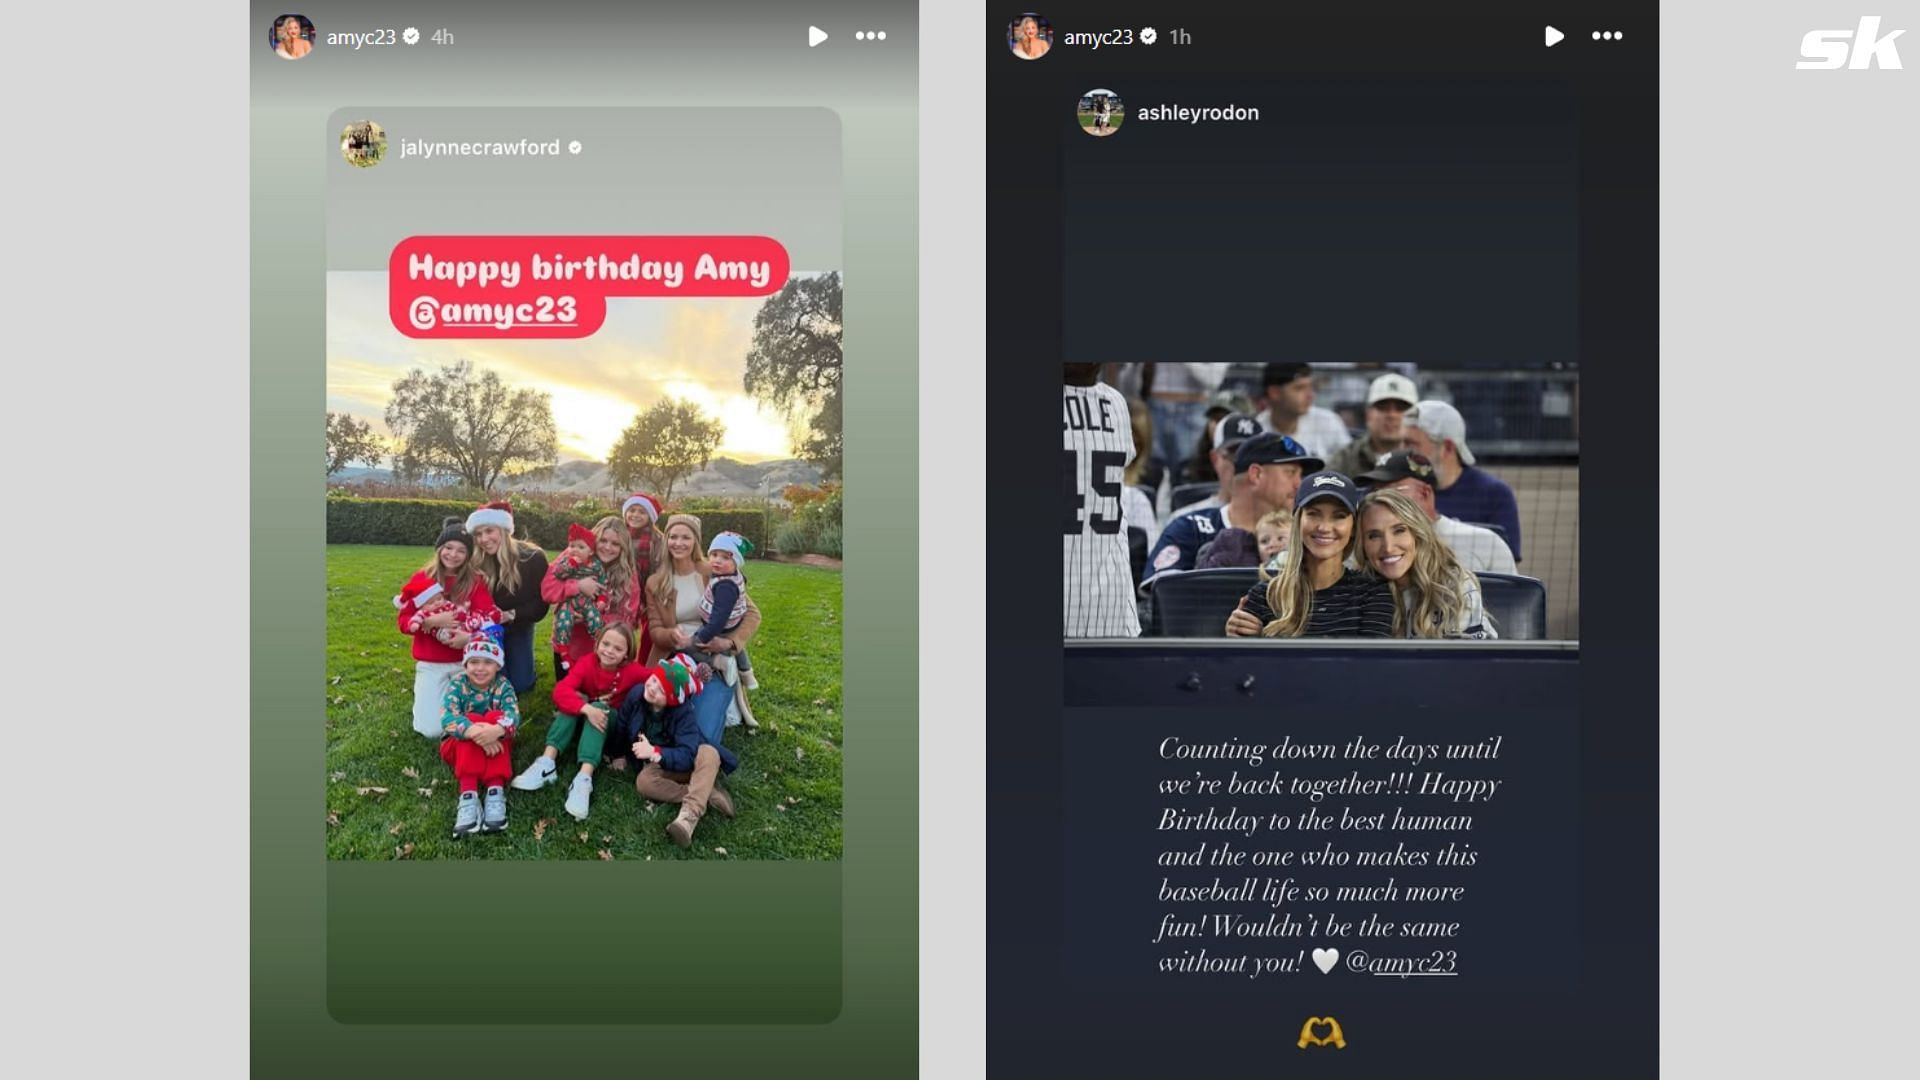Tap amyc23 profile icon on left
Image resolution: width=1920 pixels, height=1080 pixels.
297,36
